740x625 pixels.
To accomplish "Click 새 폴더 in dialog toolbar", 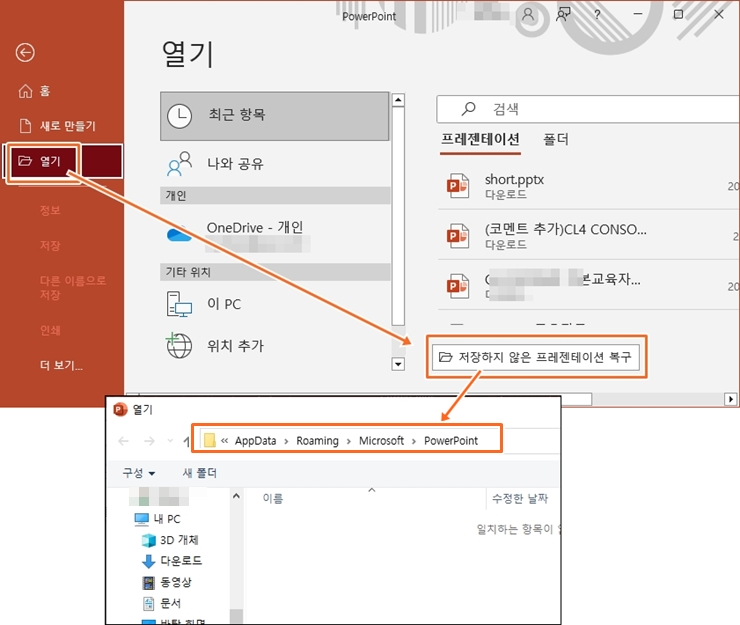I will pos(200,473).
